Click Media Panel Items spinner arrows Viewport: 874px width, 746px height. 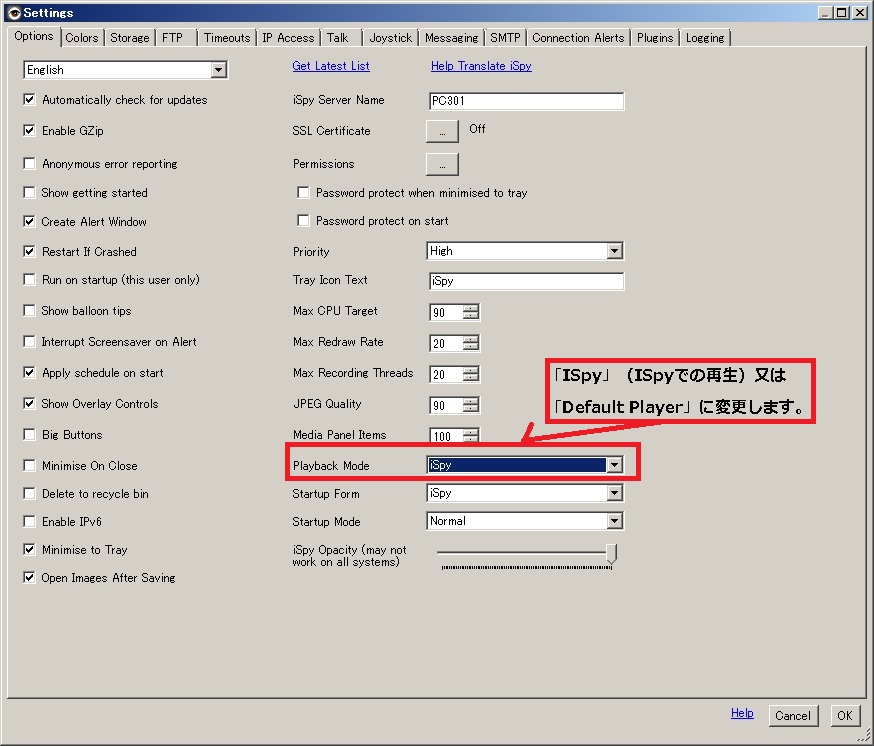click(471, 435)
